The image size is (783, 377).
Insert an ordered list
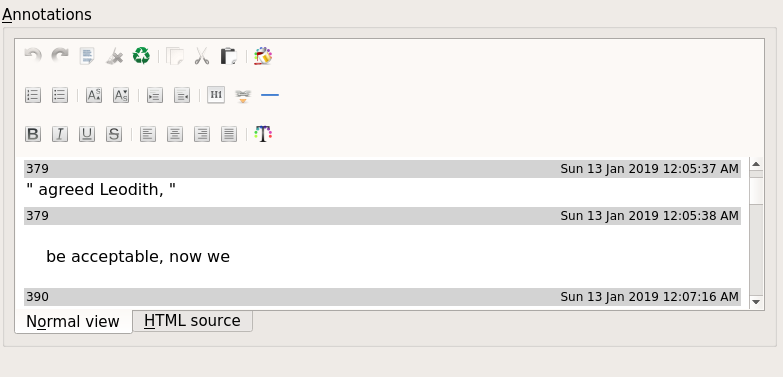click(x=33, y=95)
